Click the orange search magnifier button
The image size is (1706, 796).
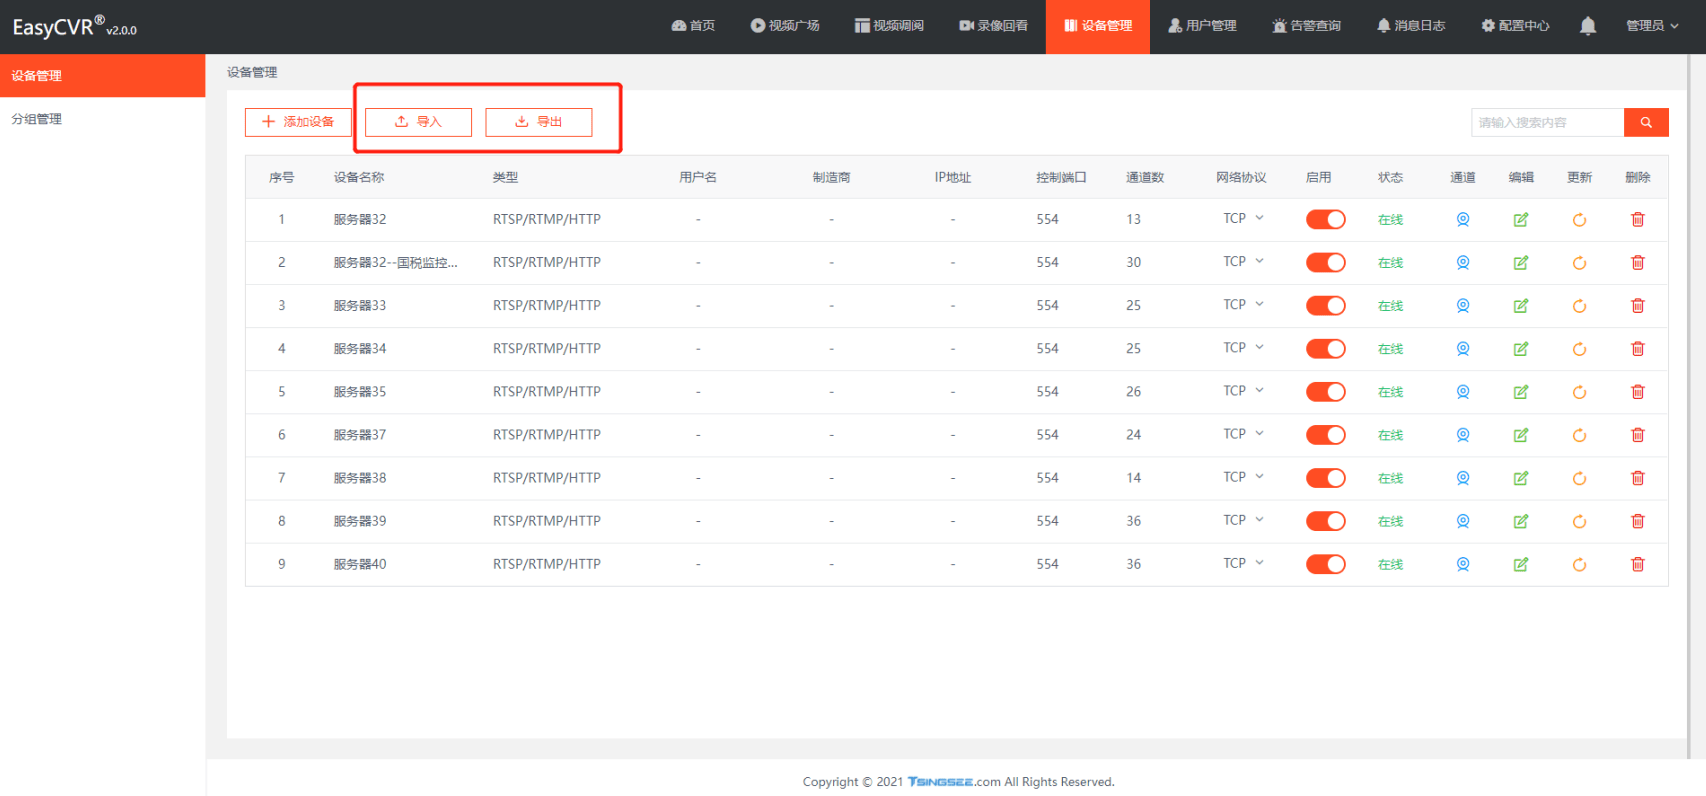1645,122
